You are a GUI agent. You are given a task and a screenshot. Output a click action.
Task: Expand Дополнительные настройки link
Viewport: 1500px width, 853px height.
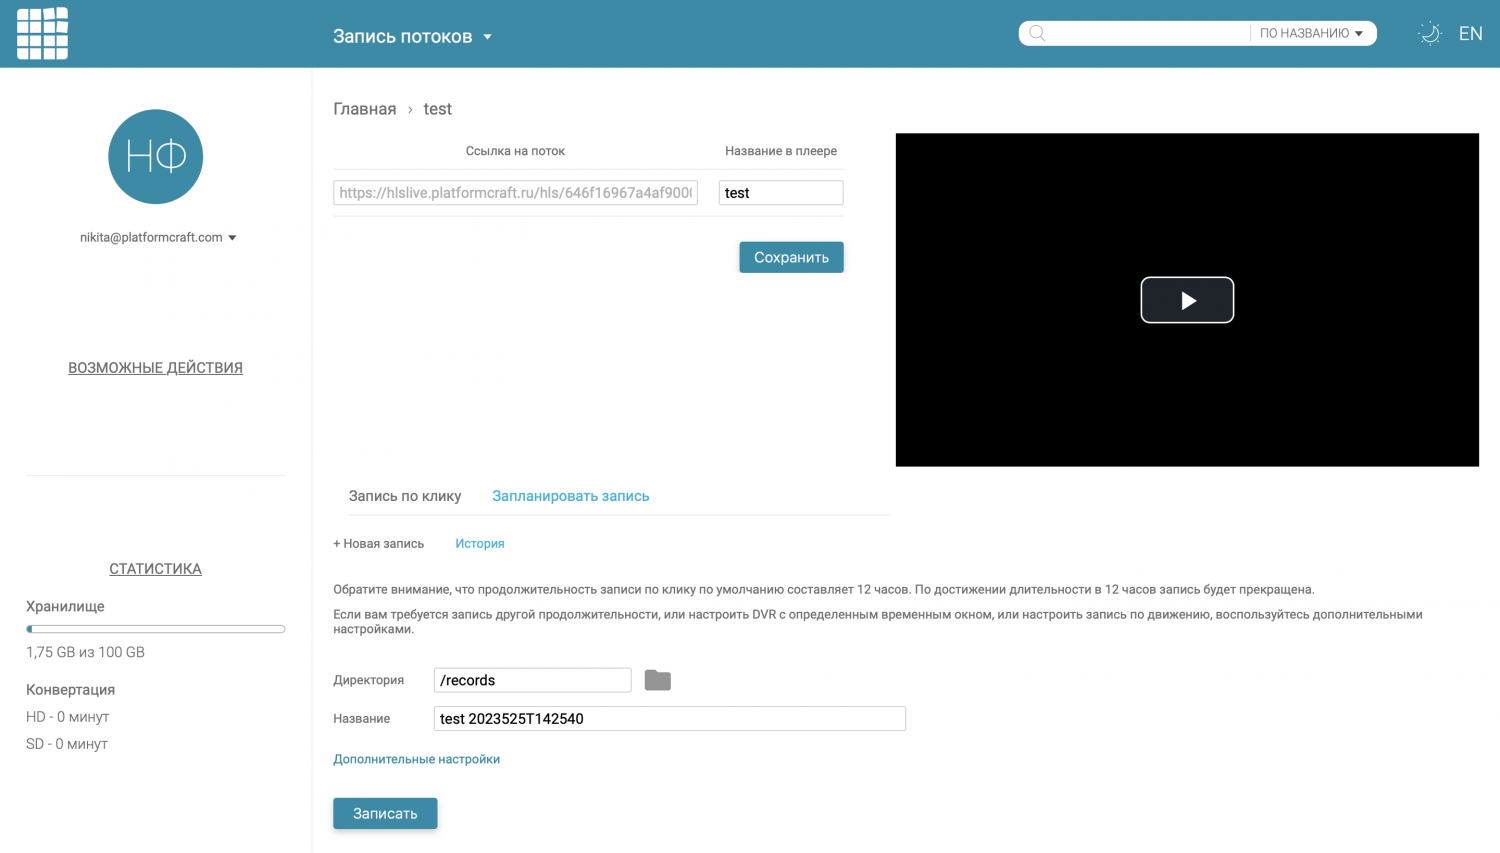pyautogui.click(x=416, y=759)
